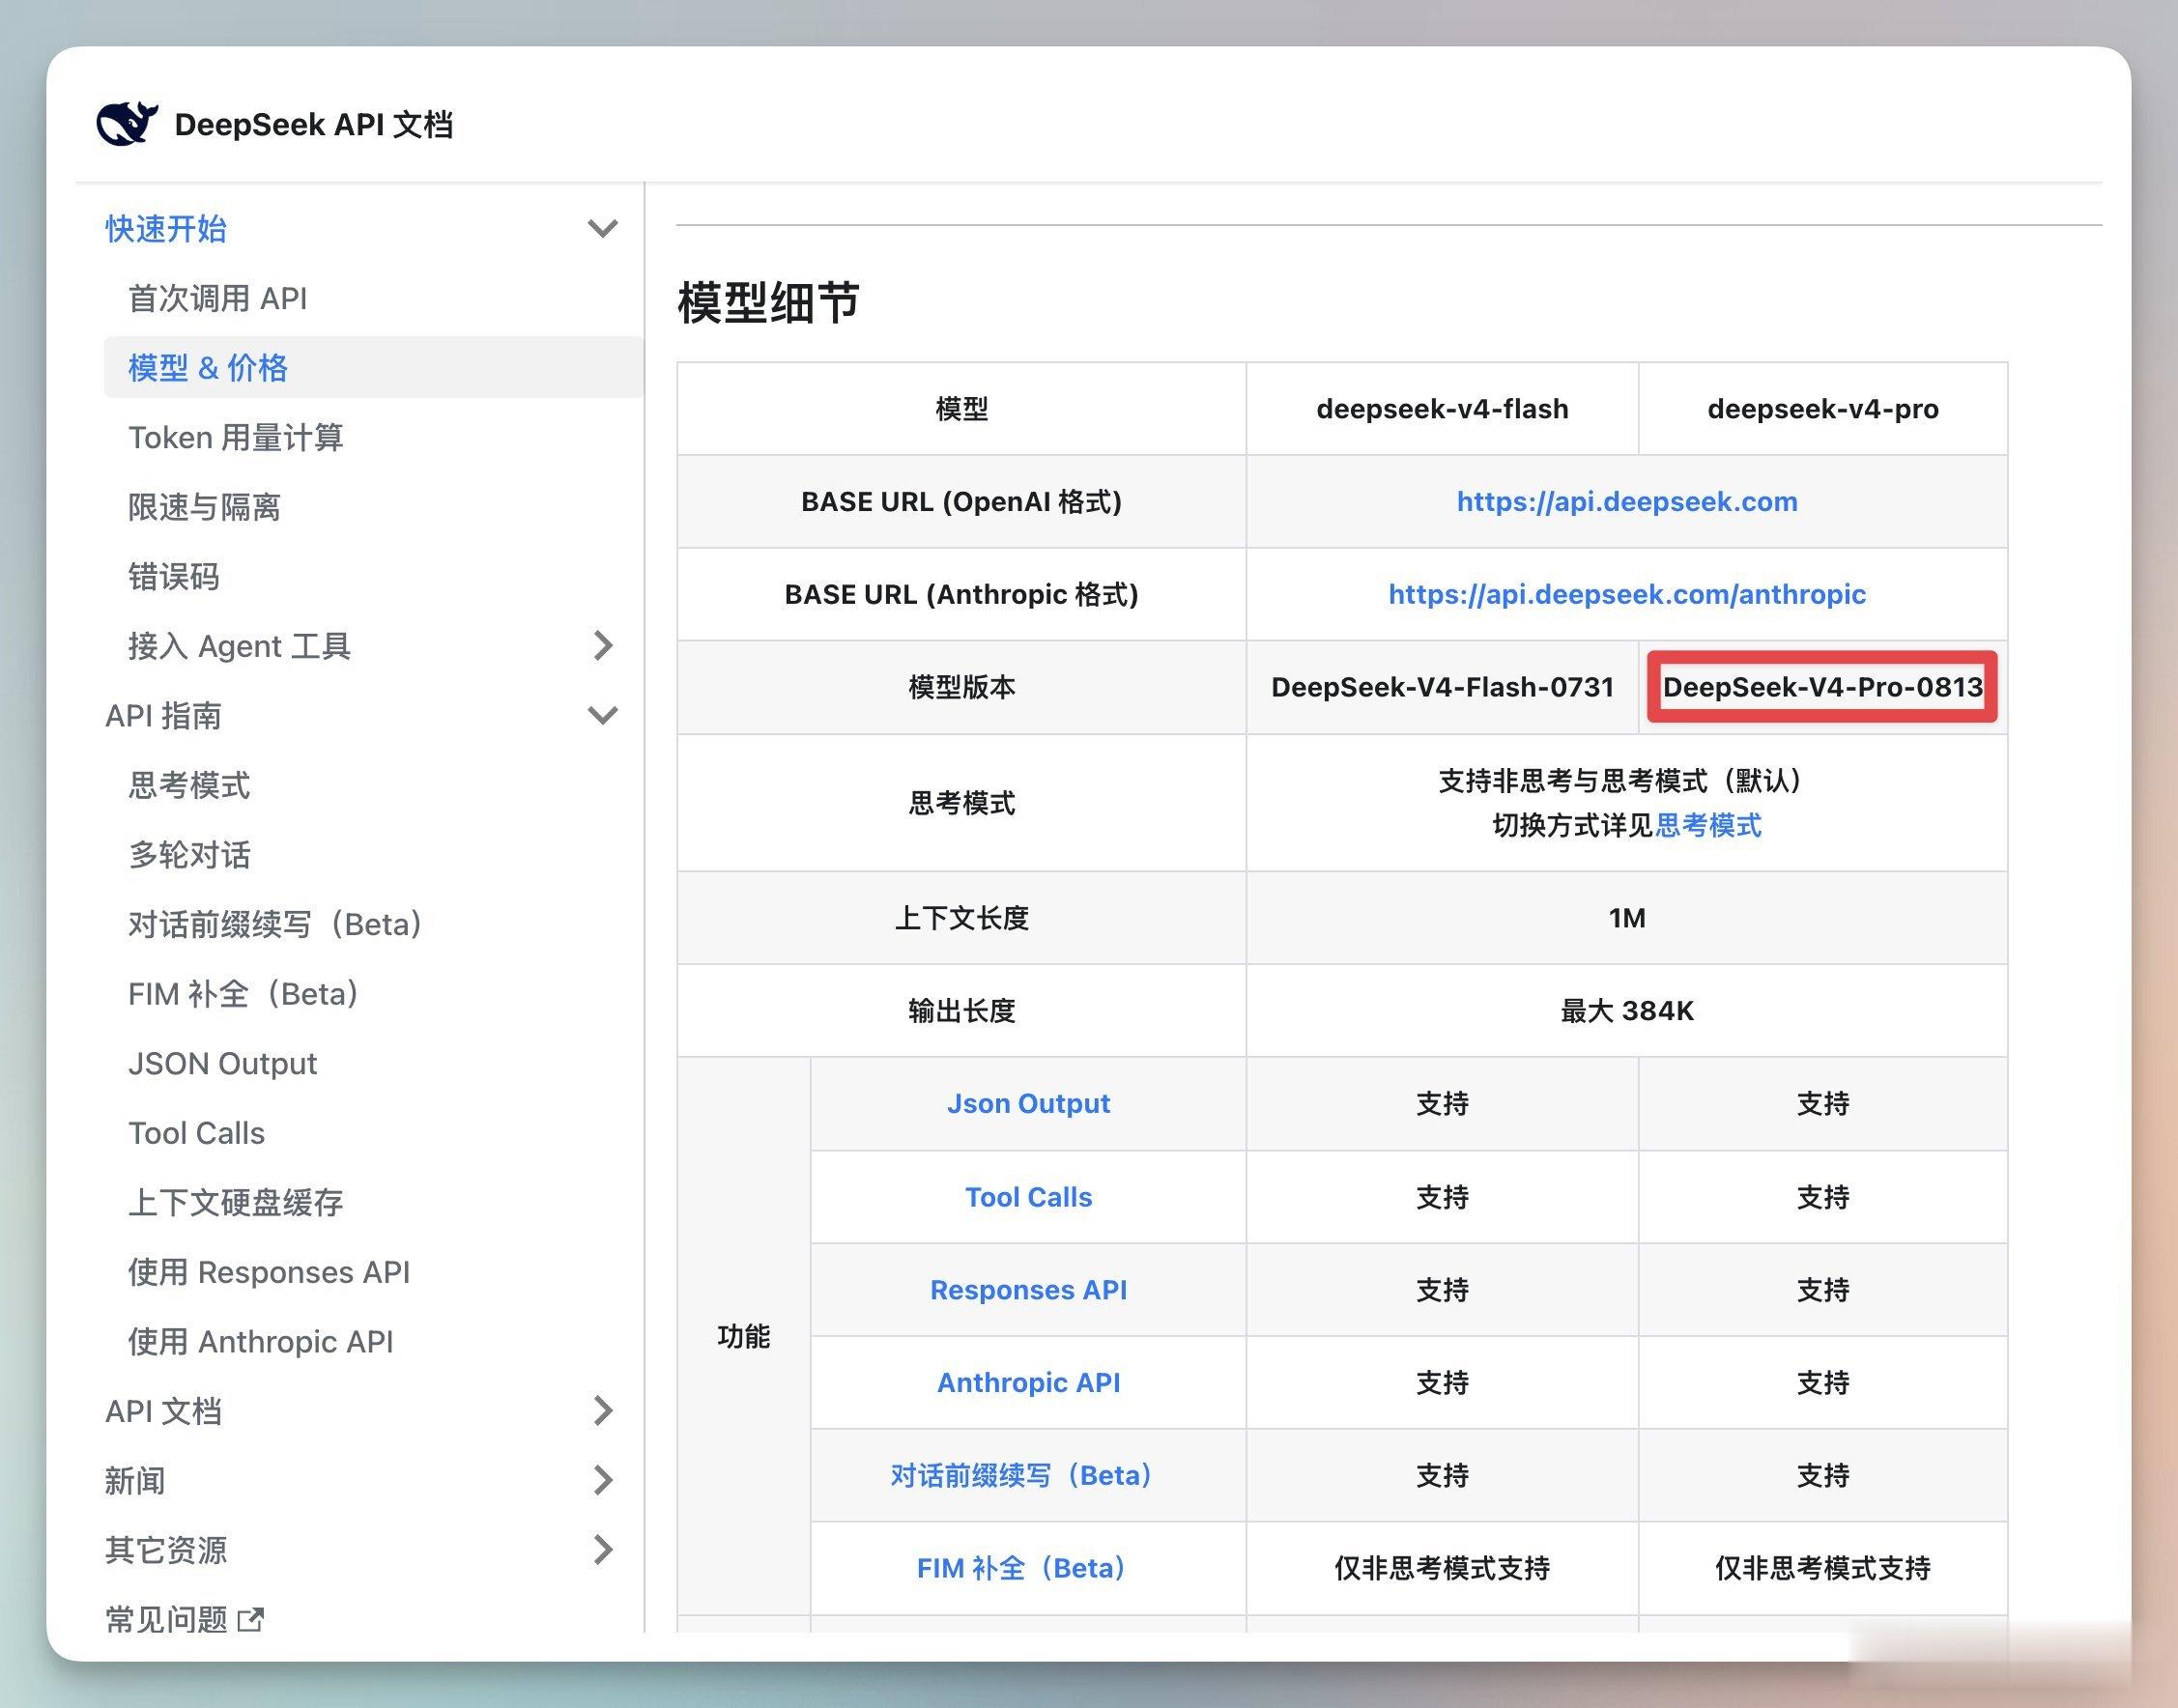The width and height of the screenshot is (2178, 1708).
Task: Open 接入 Agent 工具 sidebar item
Action: pyautogui.click(x=240, y=646)
